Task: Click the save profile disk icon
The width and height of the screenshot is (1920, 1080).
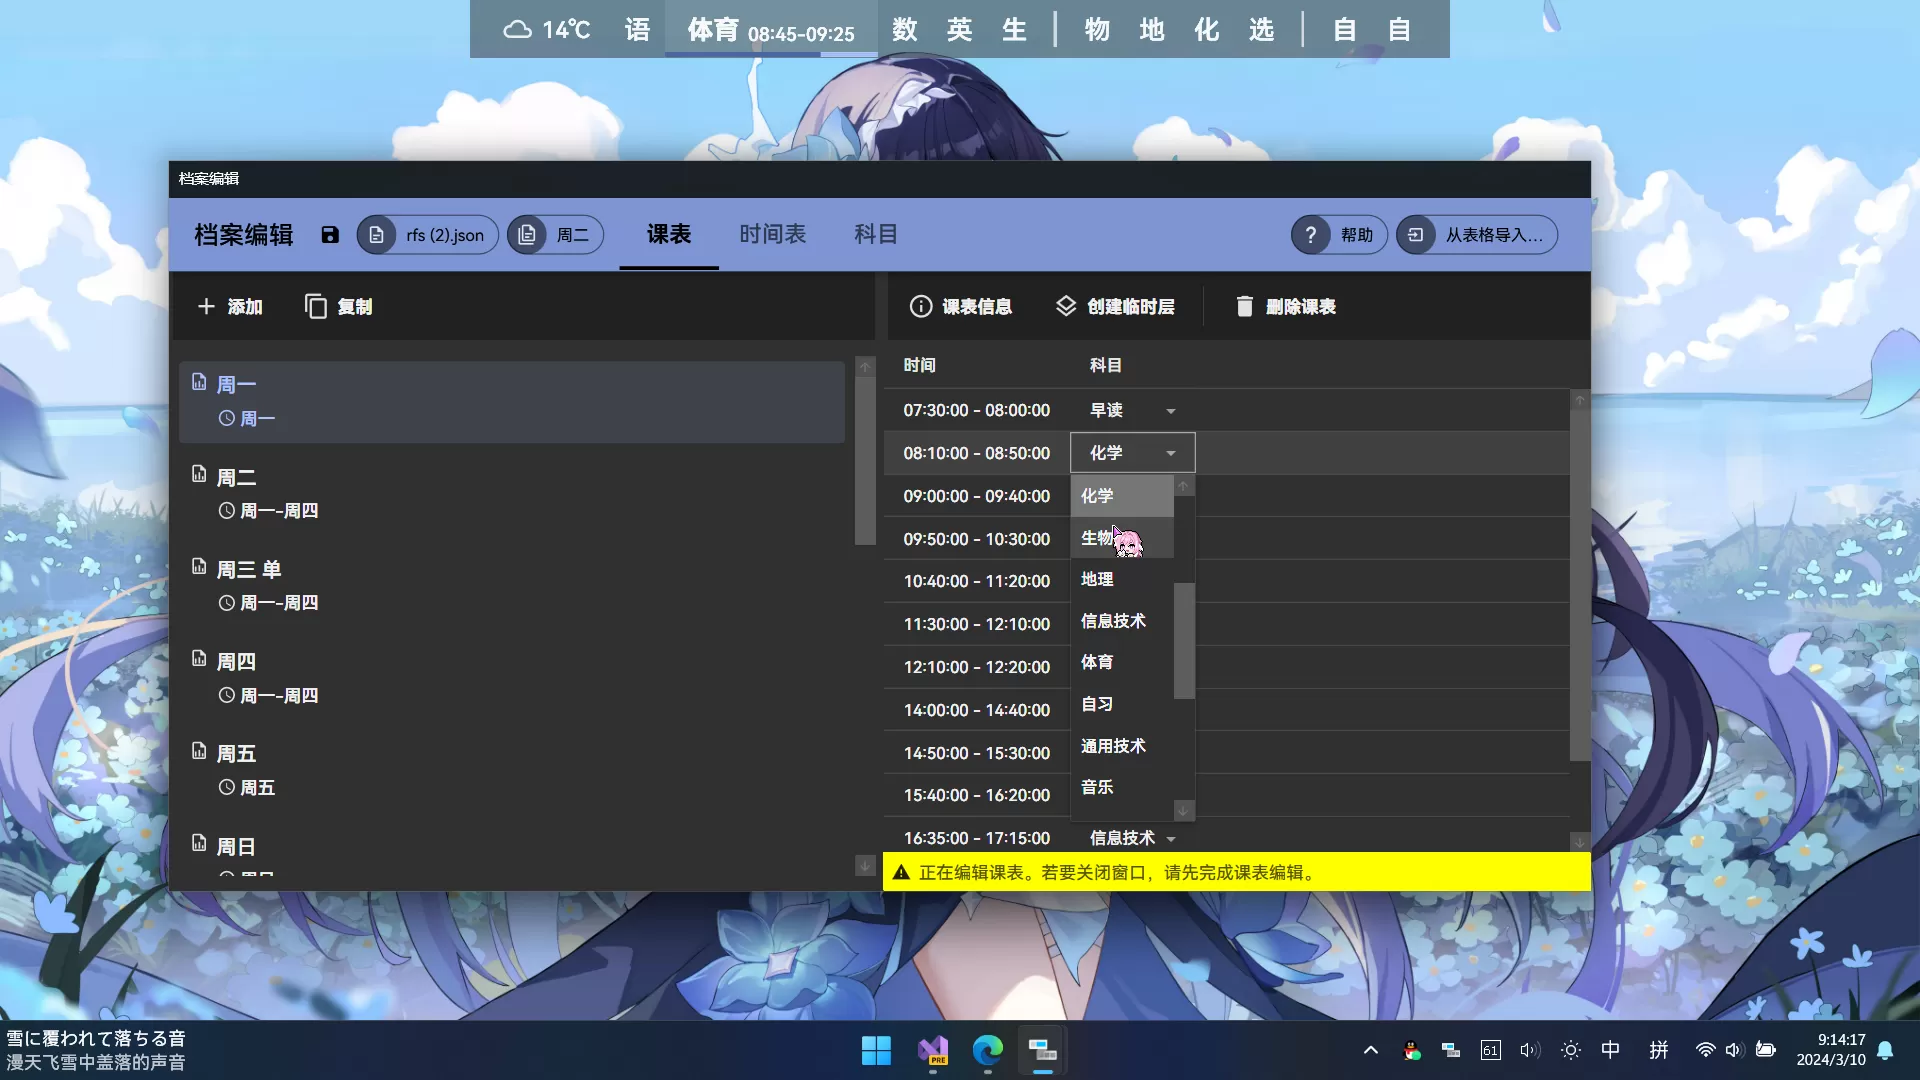Action: point(330,234)
